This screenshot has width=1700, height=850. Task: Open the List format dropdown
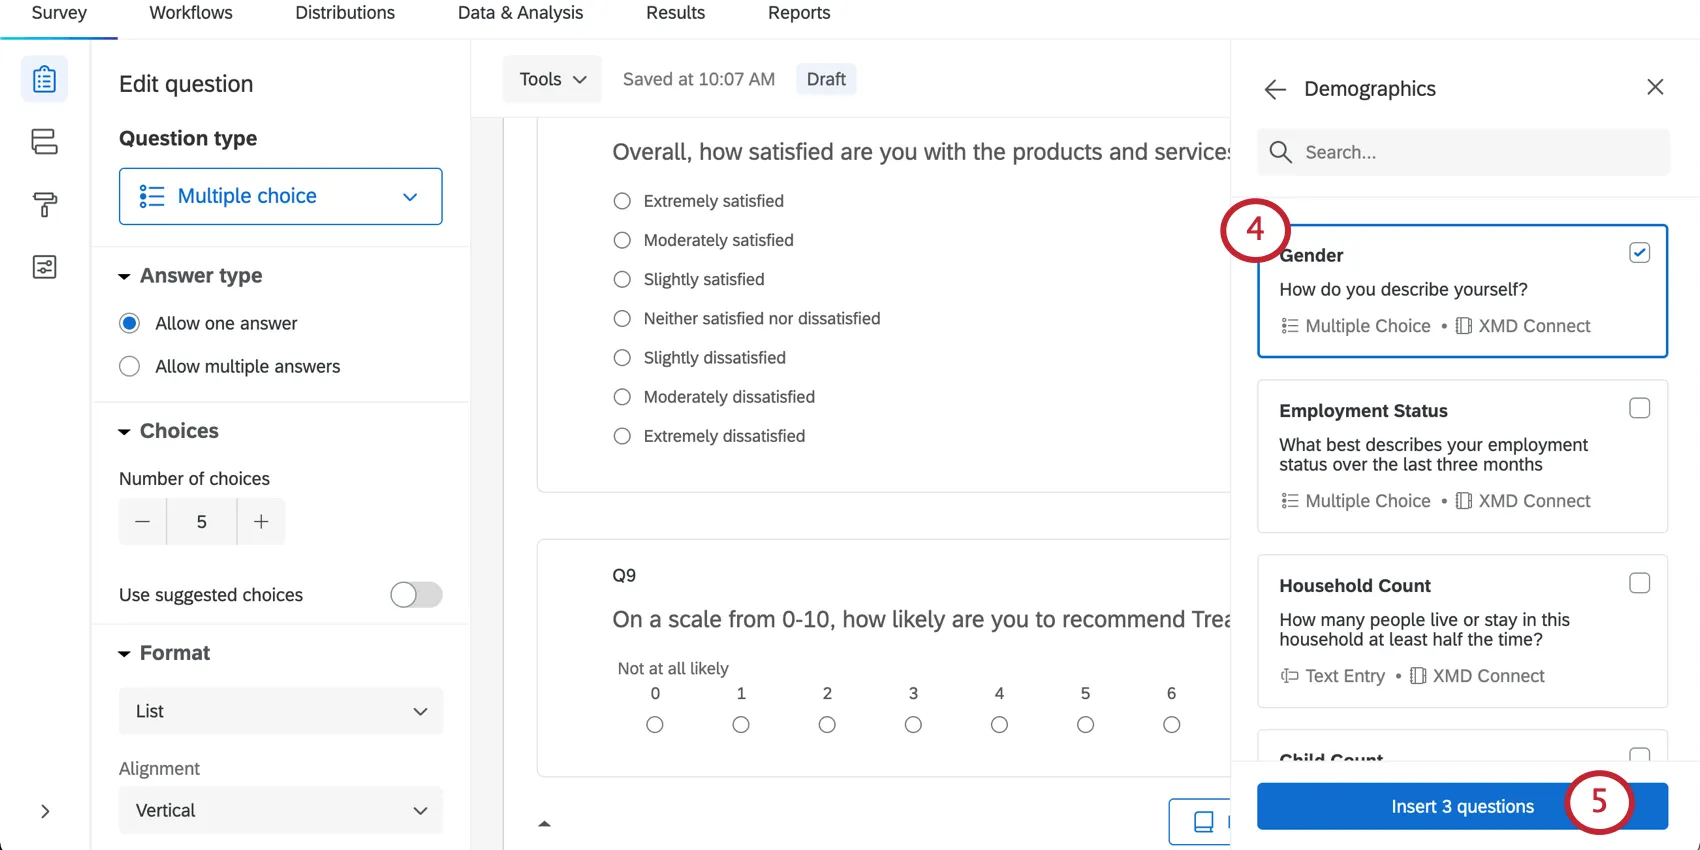[280, 711]
